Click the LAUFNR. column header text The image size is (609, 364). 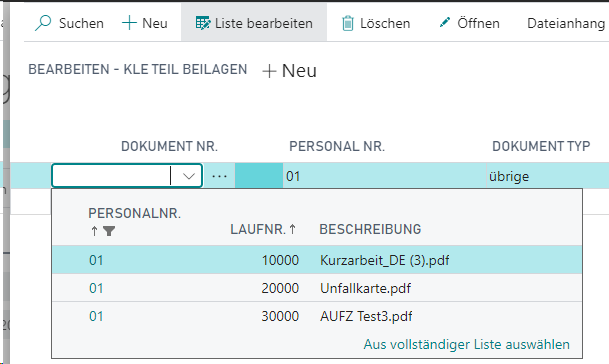click(258, 229)
